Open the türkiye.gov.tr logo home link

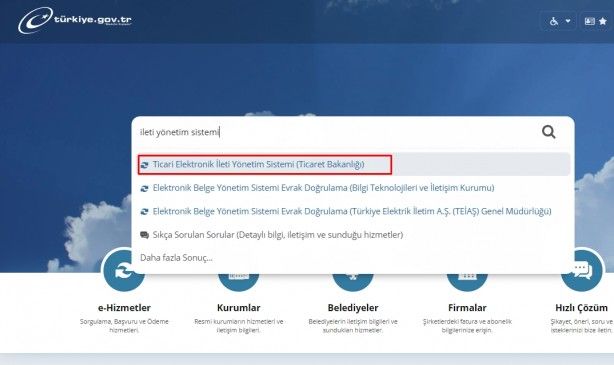coord(75,20)
